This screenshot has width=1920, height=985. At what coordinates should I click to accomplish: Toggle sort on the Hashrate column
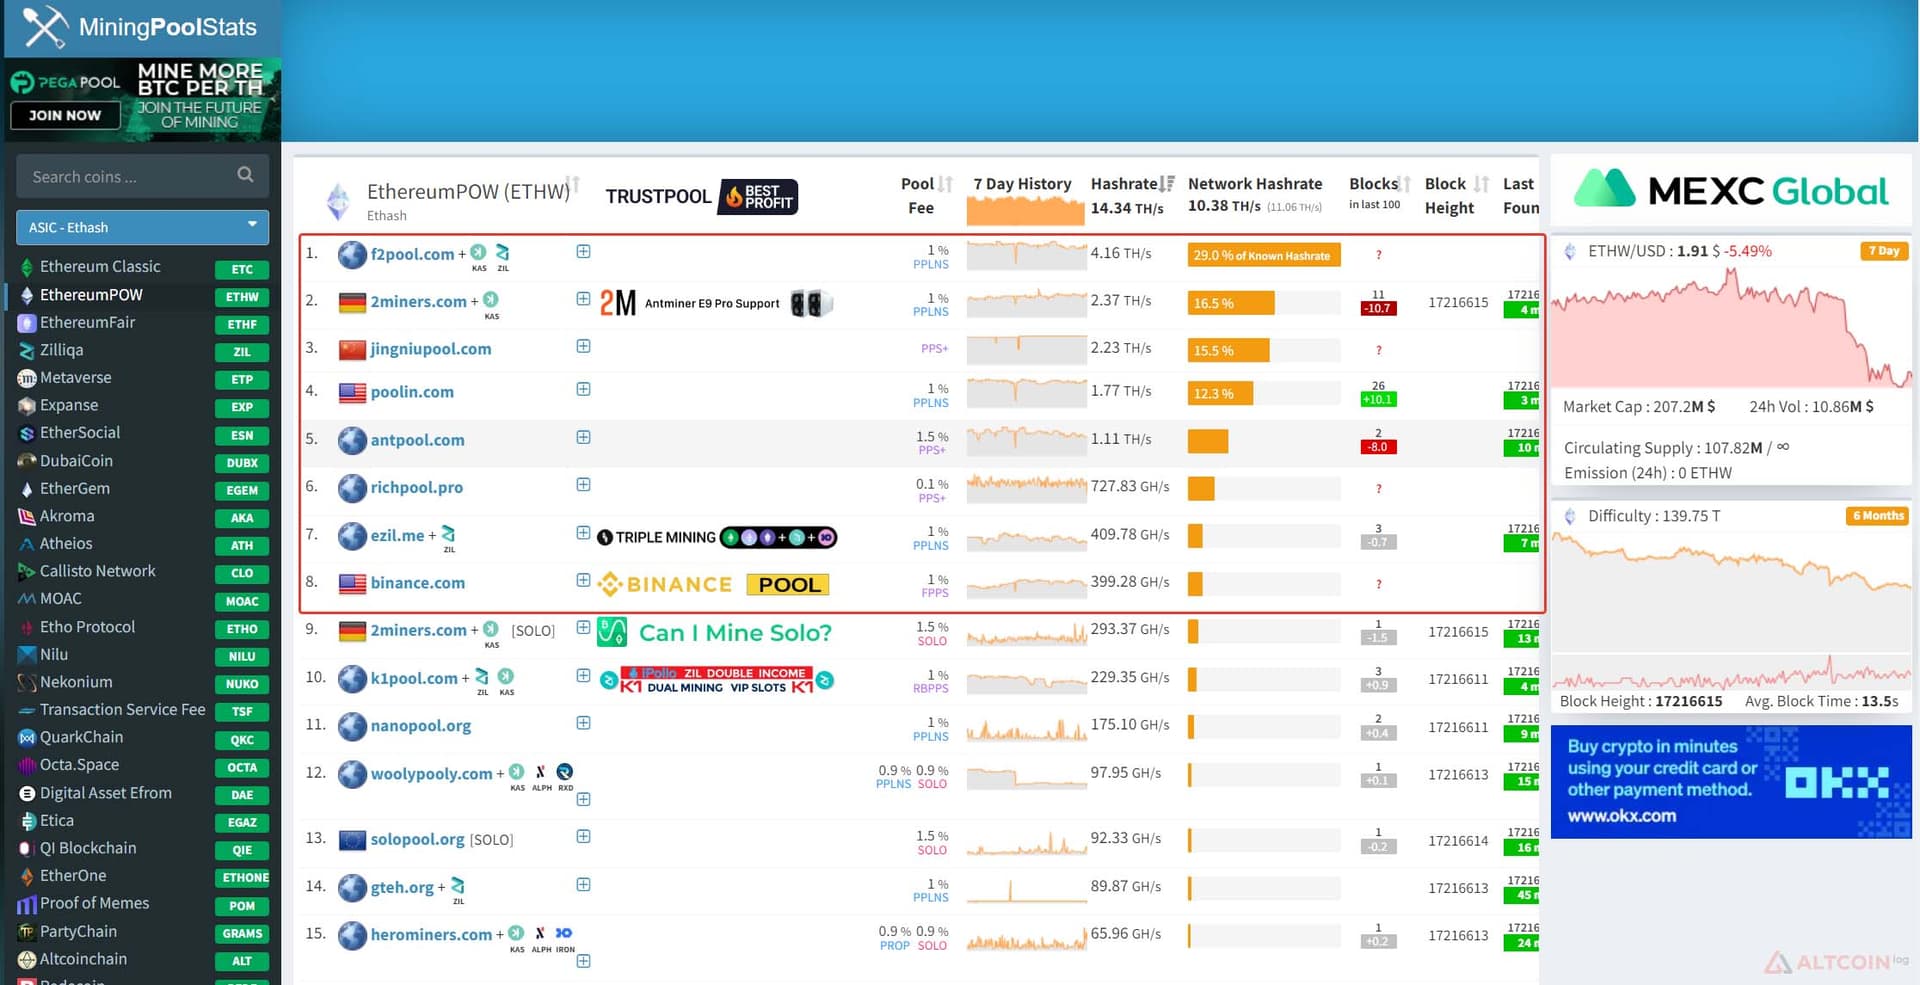point(1167,184)
